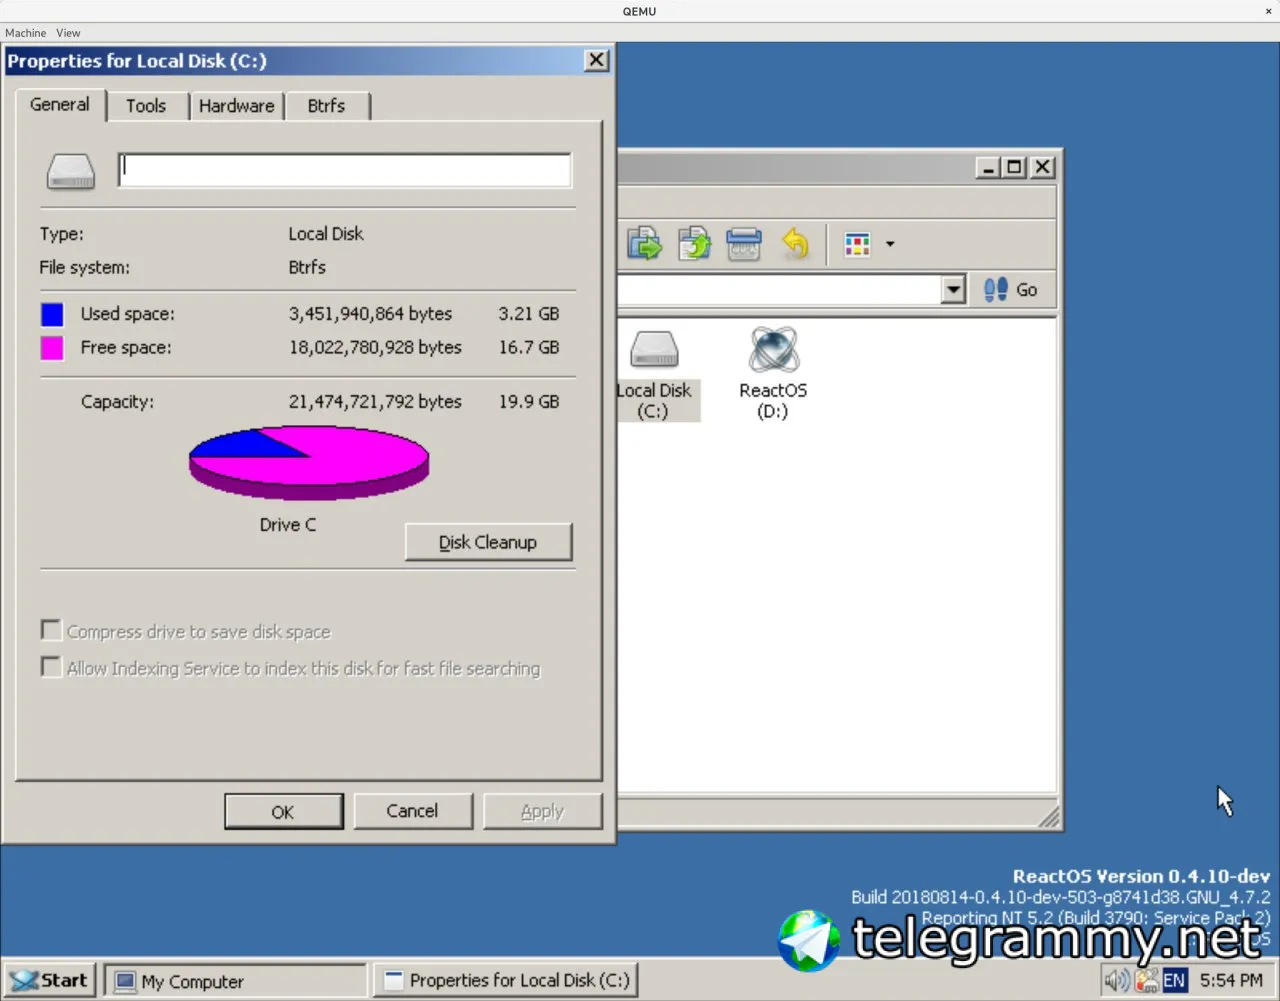Click the Views icon in My Computer toolbar
The height and width of the screenshot is (1001, 1280).
pyautogui.click(x=857, y=244)
